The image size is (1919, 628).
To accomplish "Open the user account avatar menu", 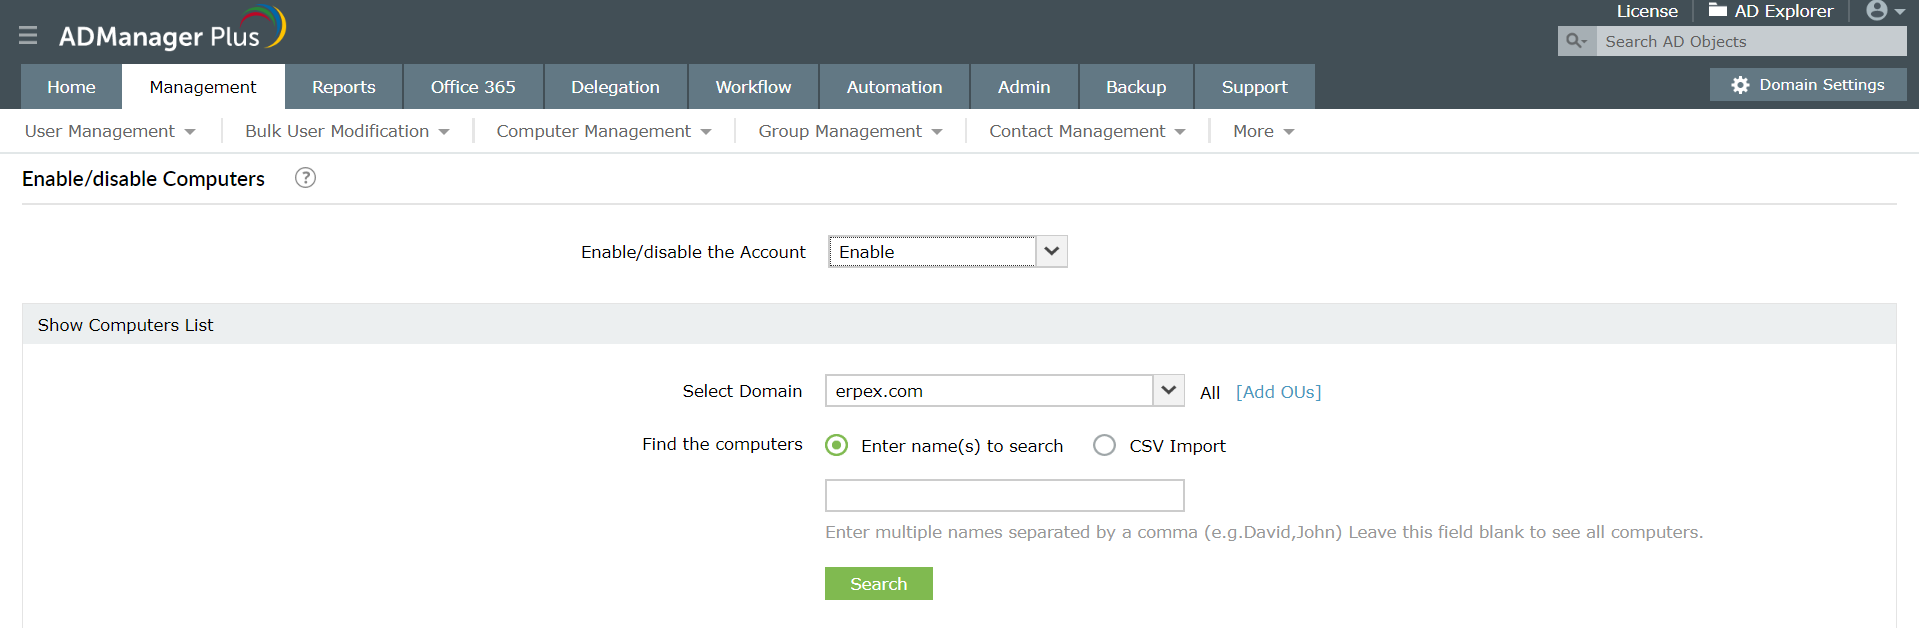I will (x=1885, y=11).
